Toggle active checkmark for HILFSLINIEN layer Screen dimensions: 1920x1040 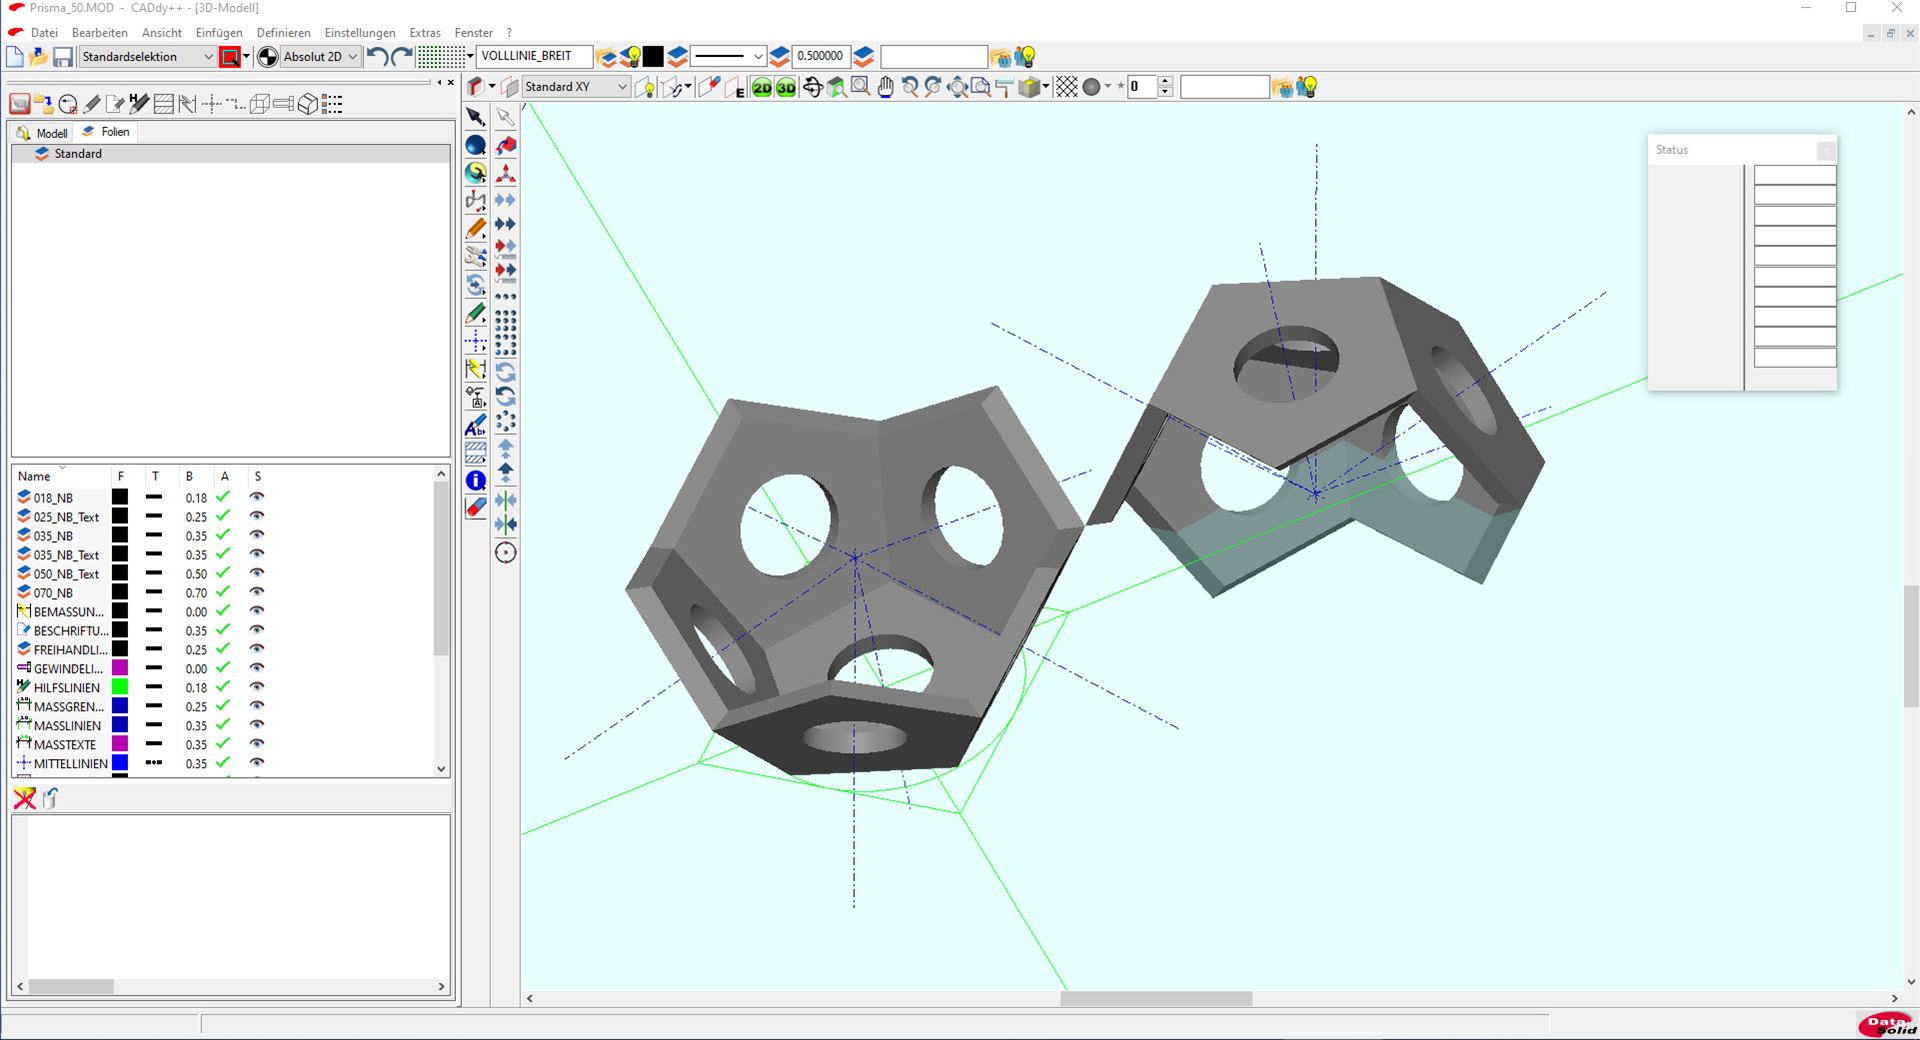[x=224, y=687]
